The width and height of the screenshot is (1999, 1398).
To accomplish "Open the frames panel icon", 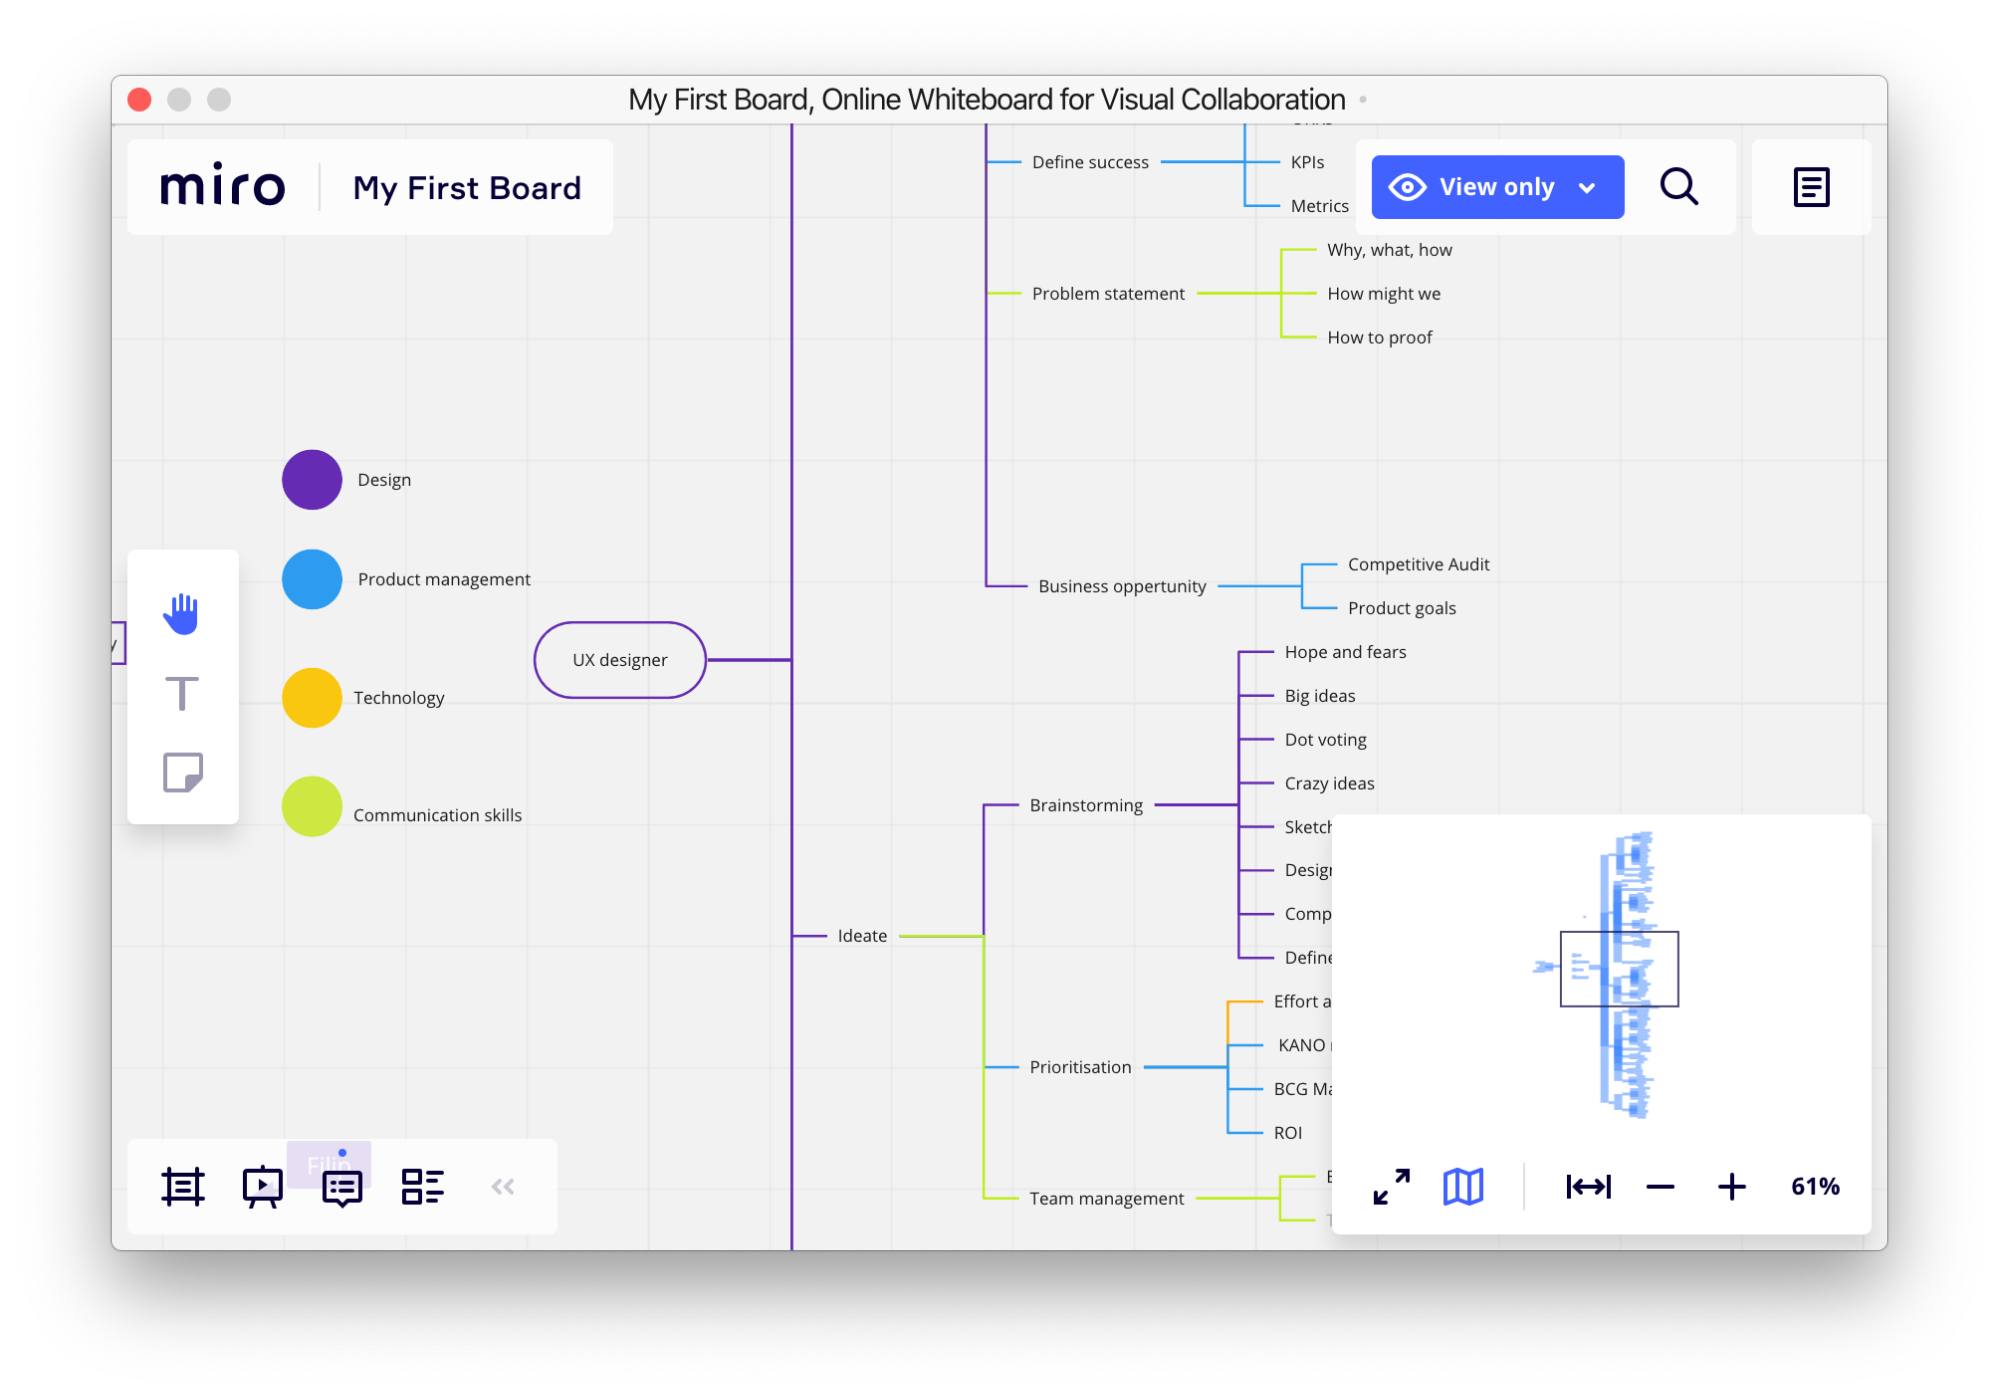I will point(183,1187).
